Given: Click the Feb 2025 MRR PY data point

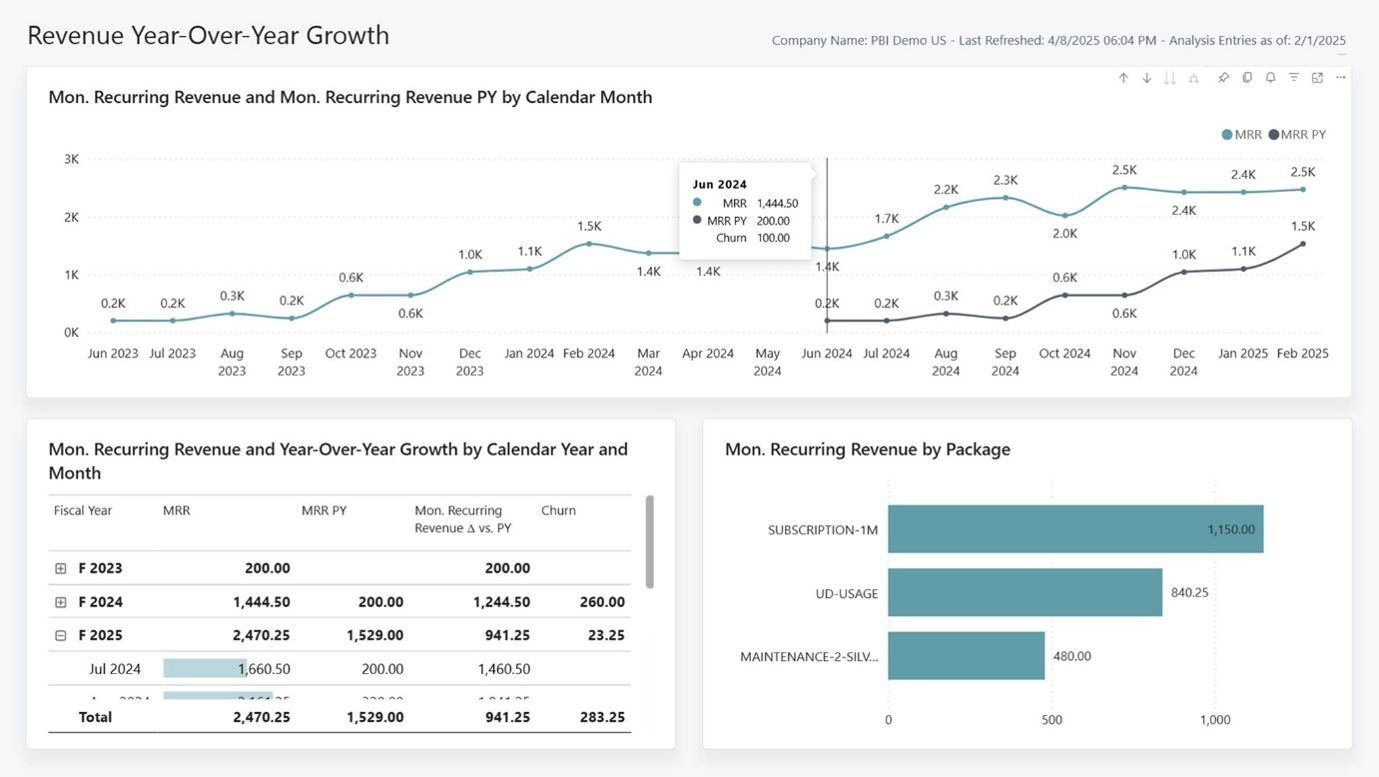Looking at the screenshot, I should click(1303, 244).
